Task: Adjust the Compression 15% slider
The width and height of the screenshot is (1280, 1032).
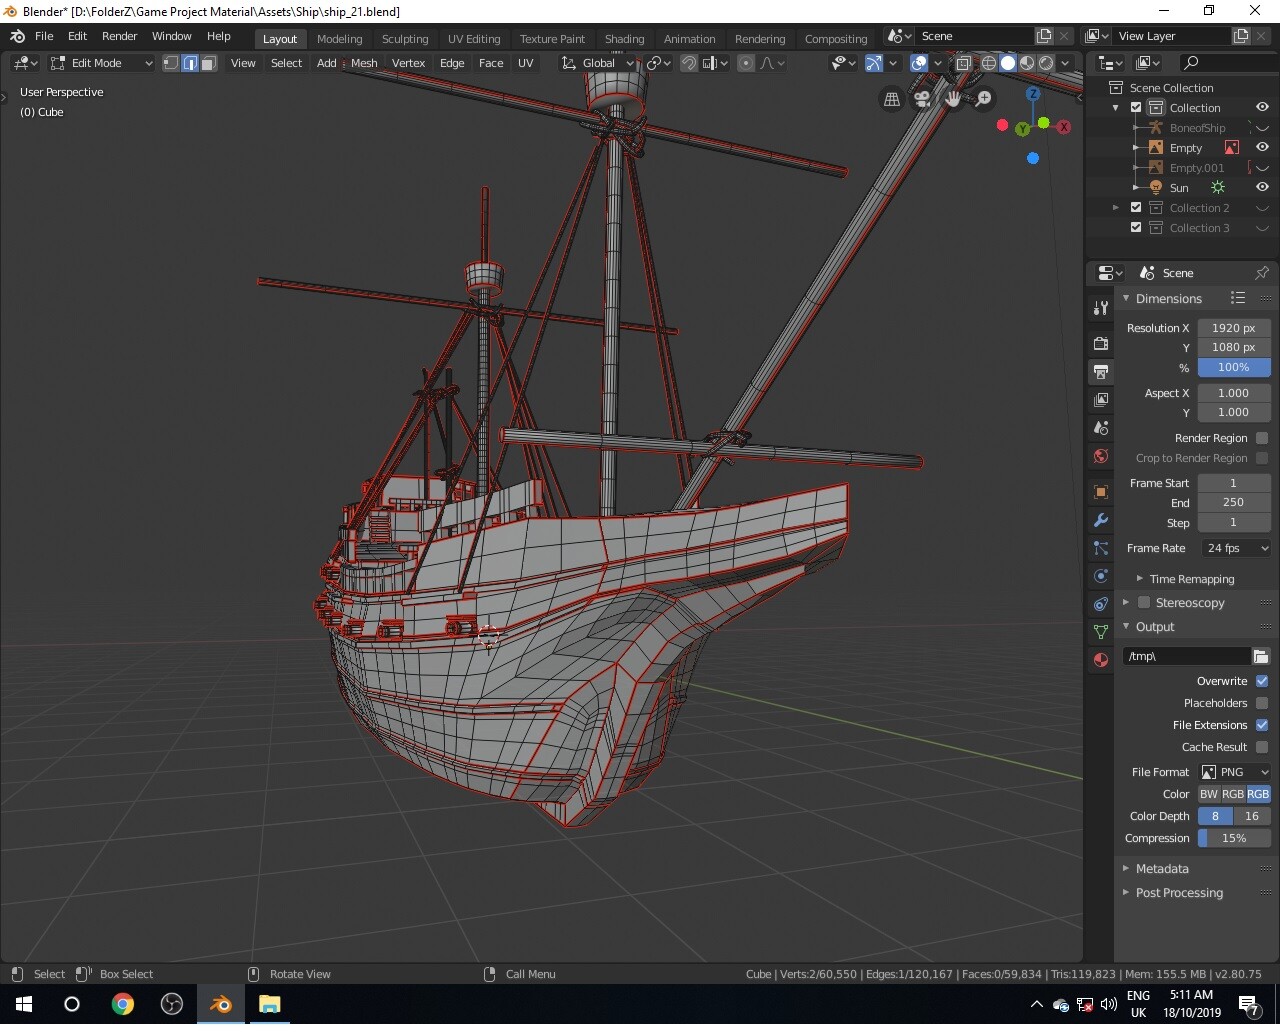Action: click(1234, 838)
